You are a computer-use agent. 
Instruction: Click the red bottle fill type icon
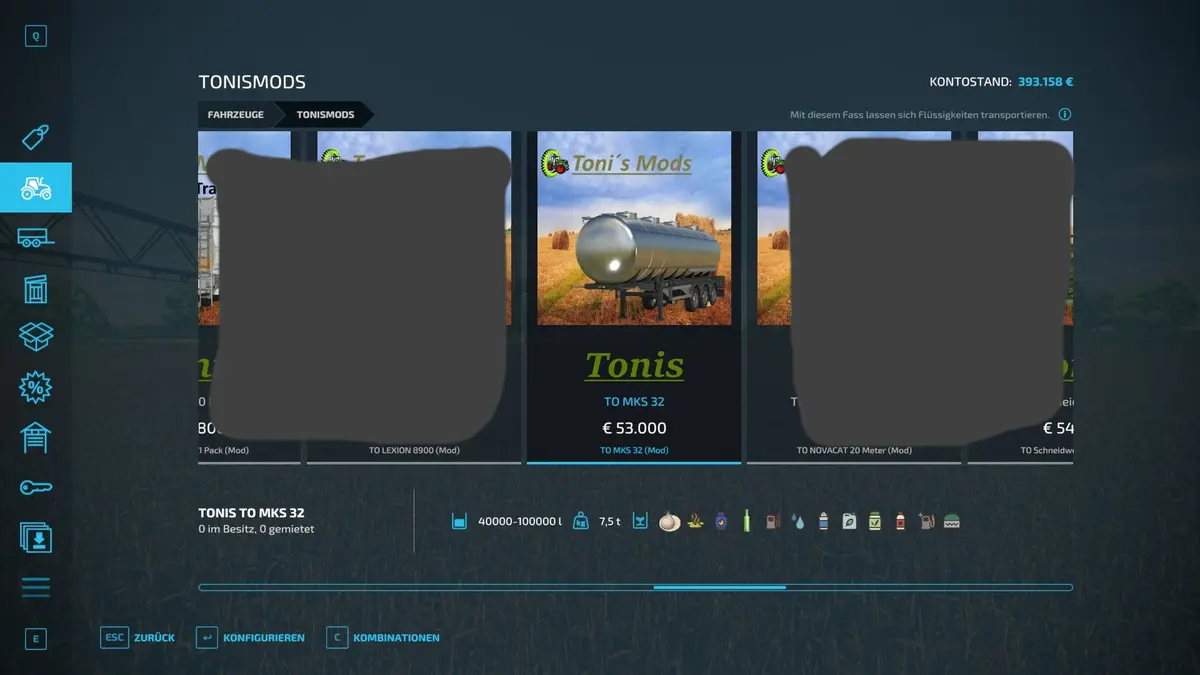(x=900, y=521)
